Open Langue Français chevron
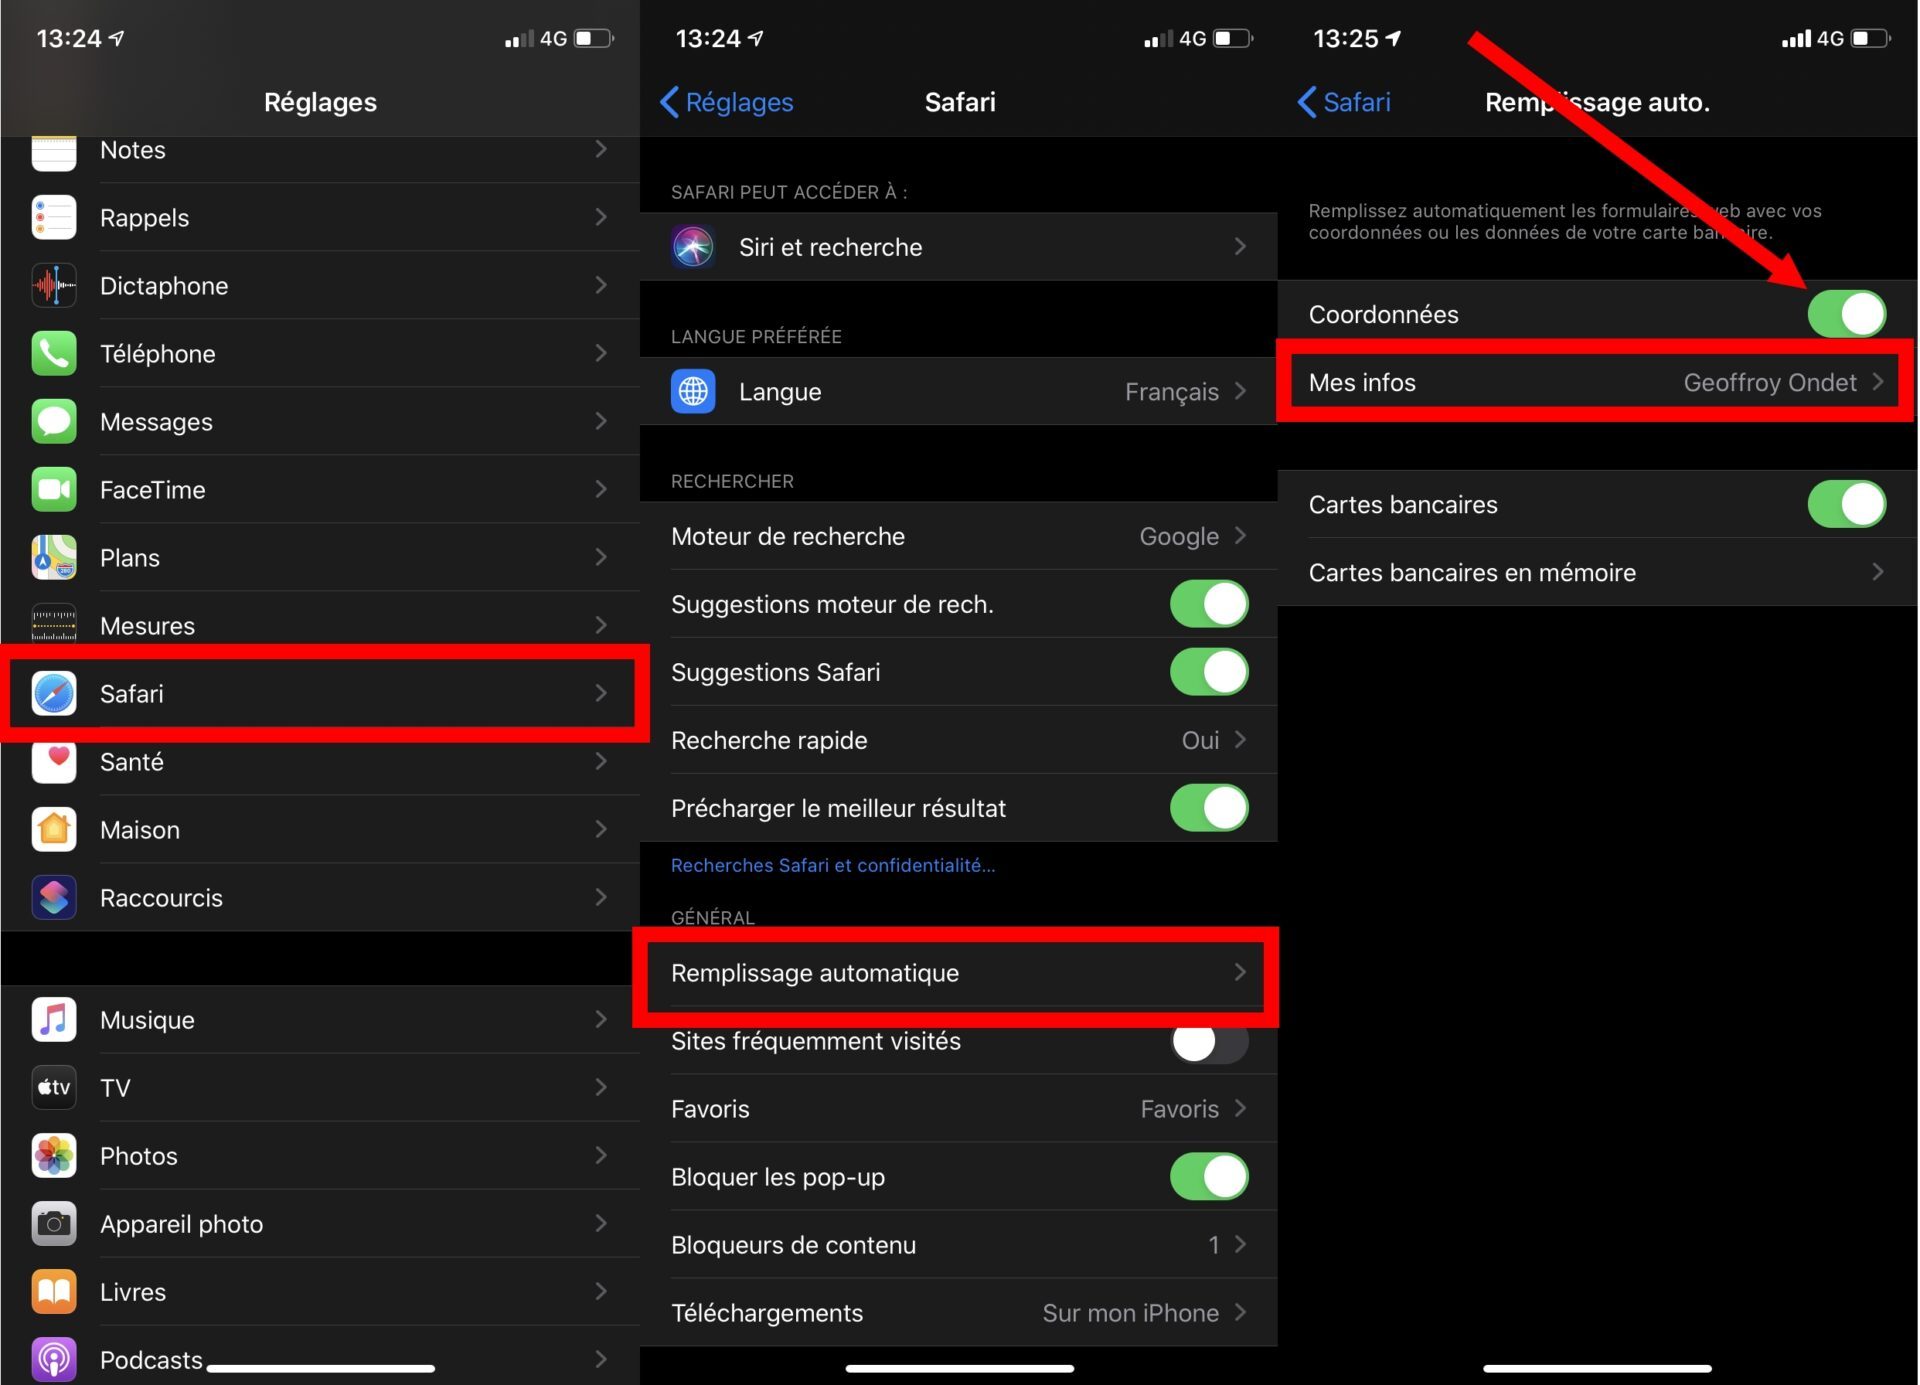The height and width of the screenshot is (1385, 1920). pyautogui.click(x=1240, y=392)
